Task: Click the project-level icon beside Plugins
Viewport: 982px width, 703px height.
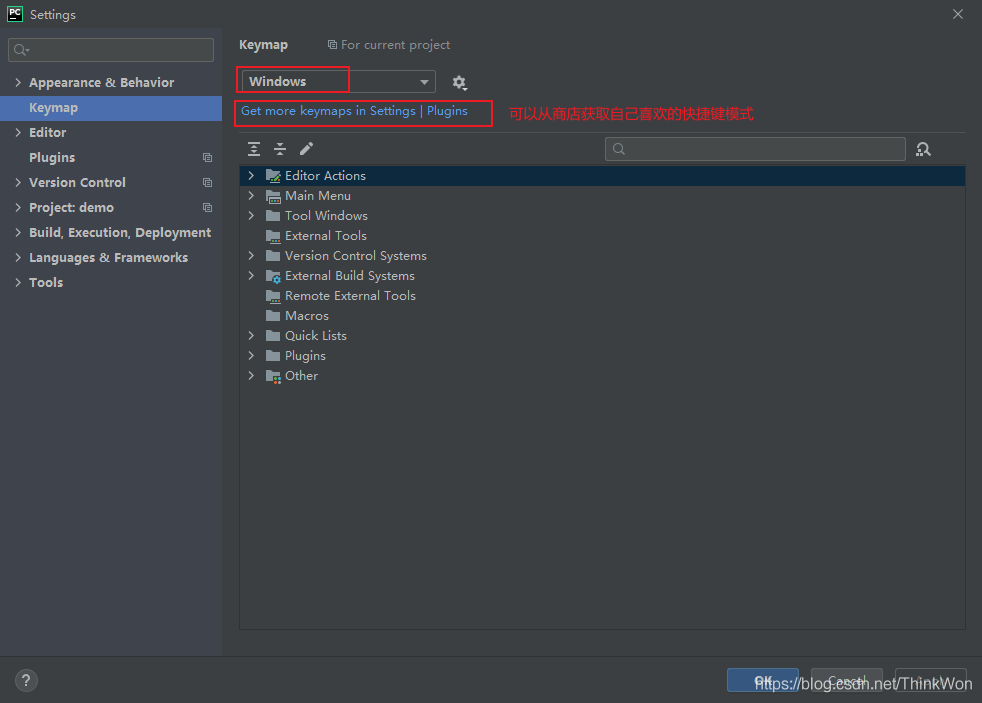Action: click(207, 158)
